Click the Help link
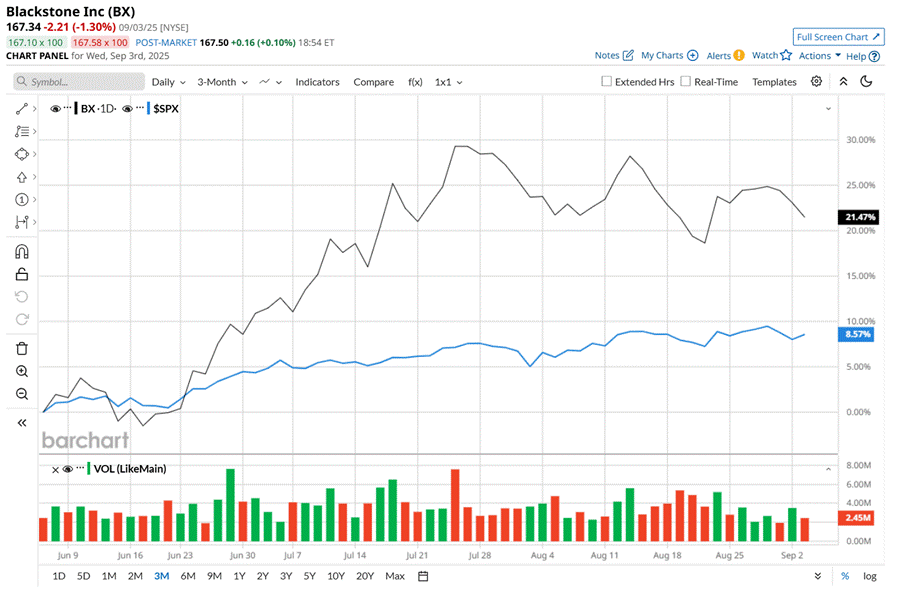The image size is (904, 592). point(856,56)
